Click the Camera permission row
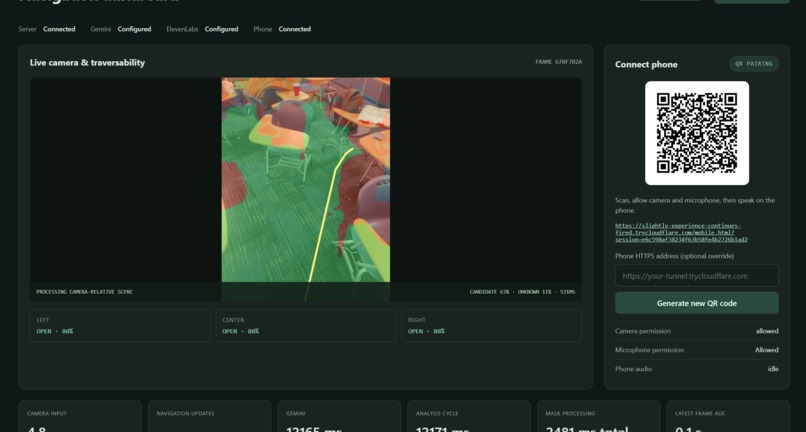806x432 pixels. [697, 331]
